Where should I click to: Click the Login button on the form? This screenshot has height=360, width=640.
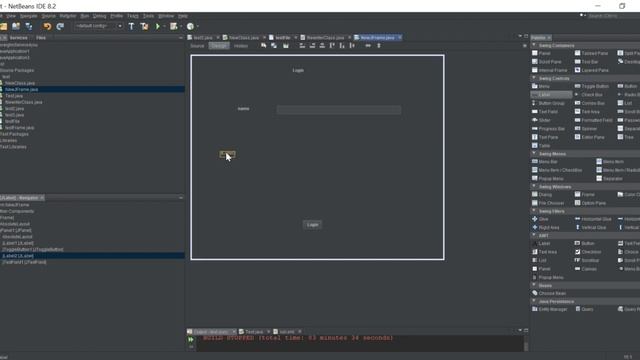312,225
